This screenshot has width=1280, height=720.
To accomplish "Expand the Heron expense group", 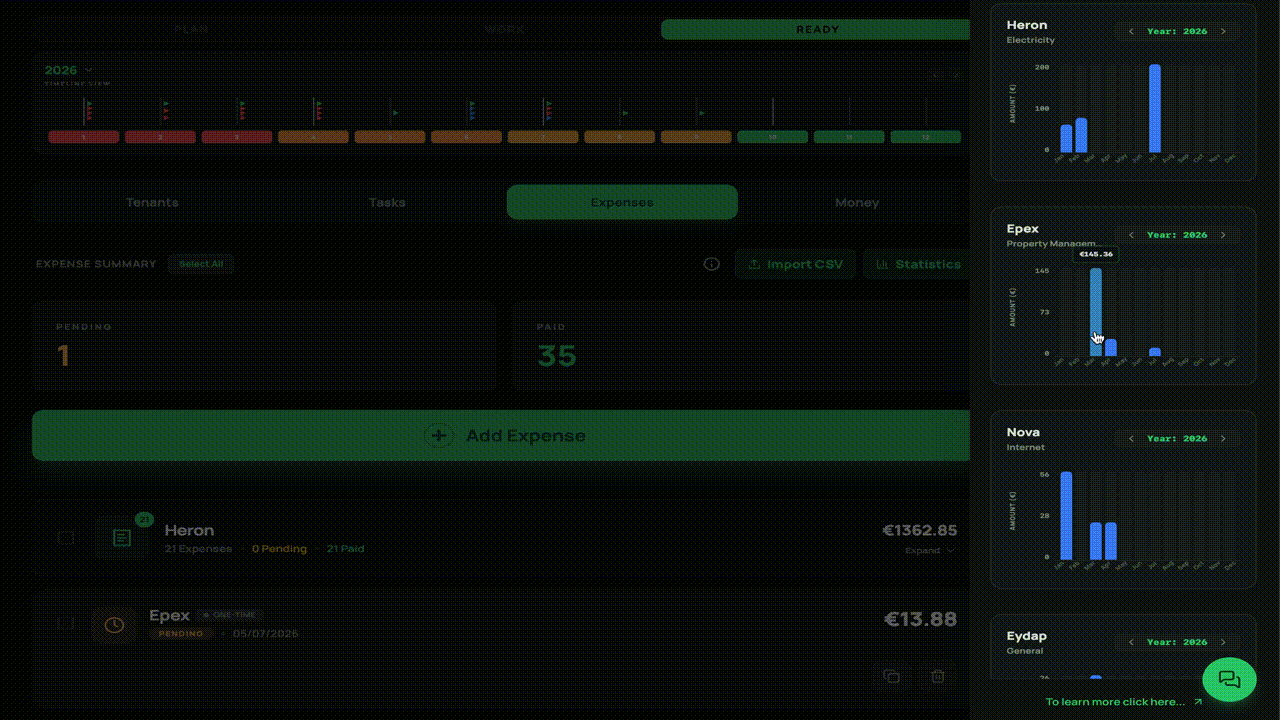I will click(x=930, y=550).
